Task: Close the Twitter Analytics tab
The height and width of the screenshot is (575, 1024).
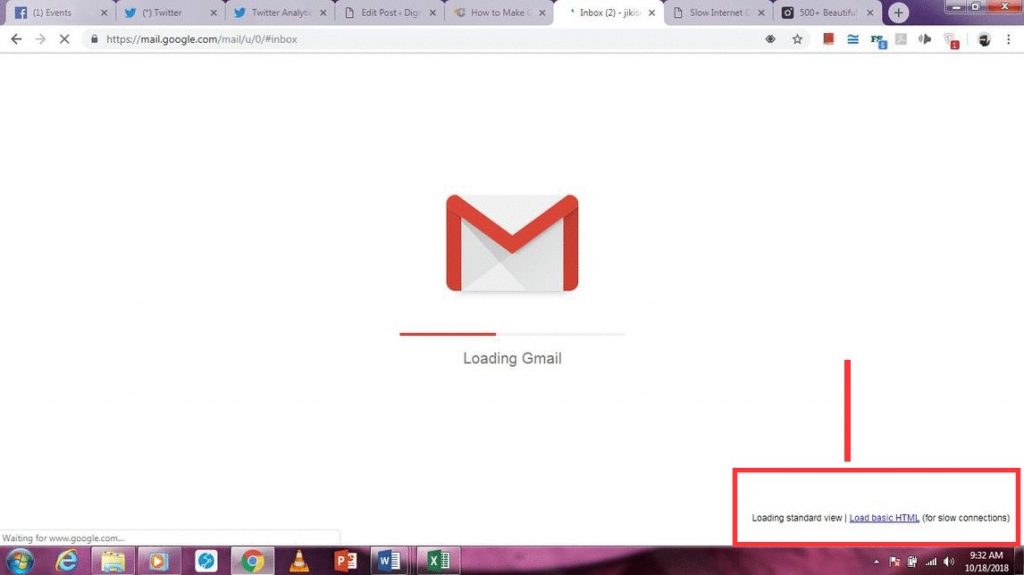Action: point(323,12)
